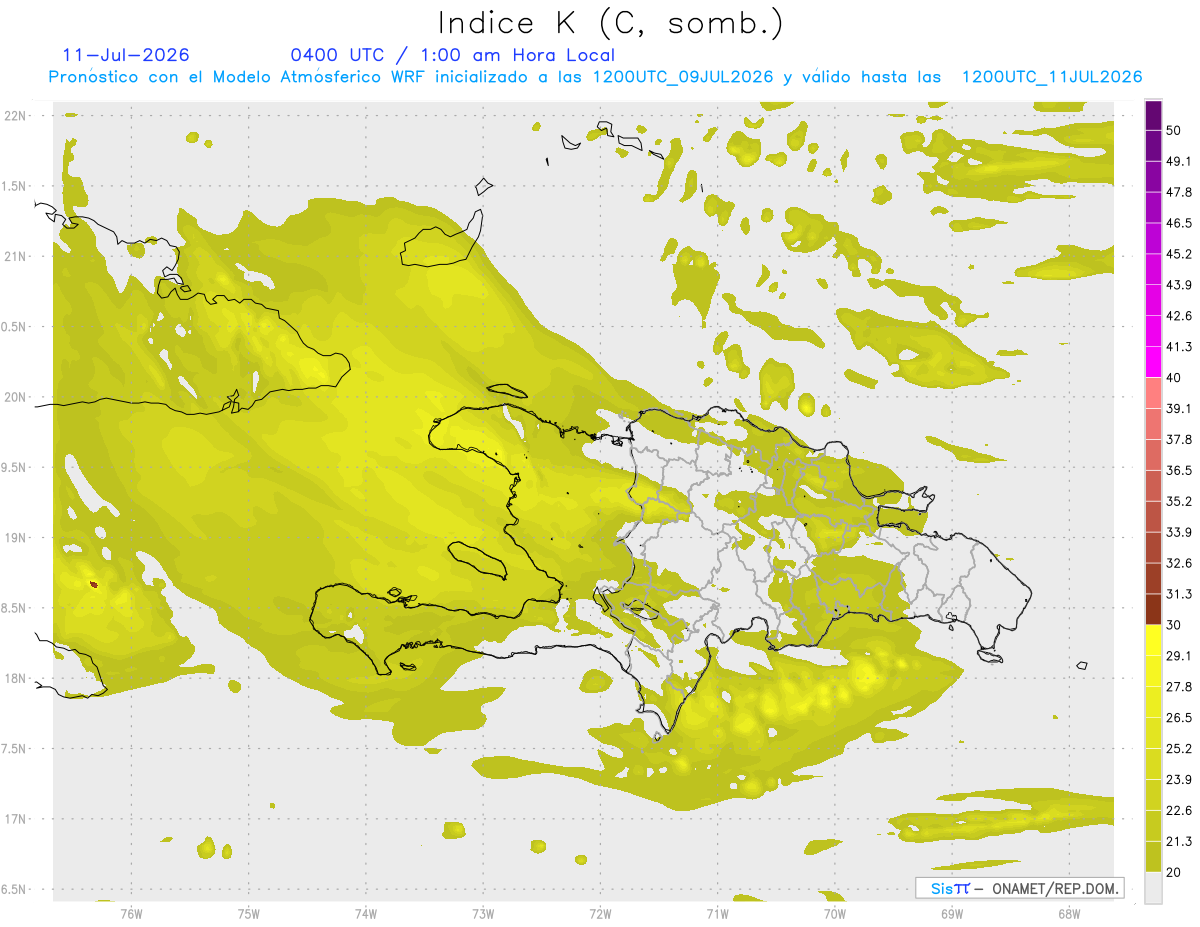Click the '40' color scale value

[x=1174, y=378]
